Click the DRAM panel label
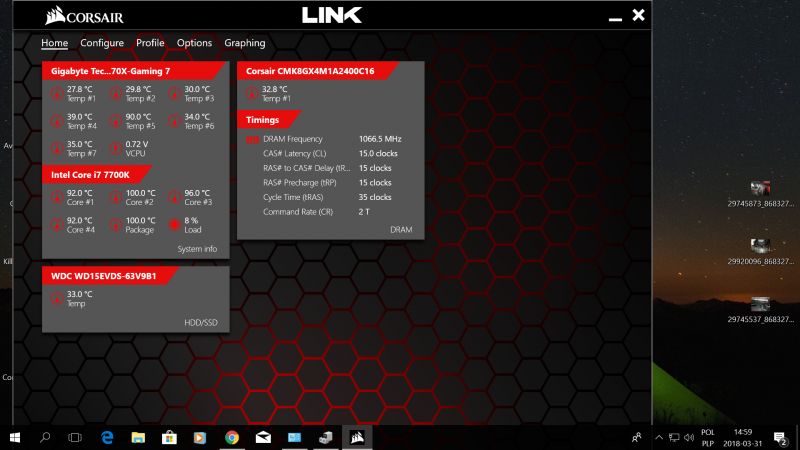Viewport: 800px width, 450px height. 401,230
